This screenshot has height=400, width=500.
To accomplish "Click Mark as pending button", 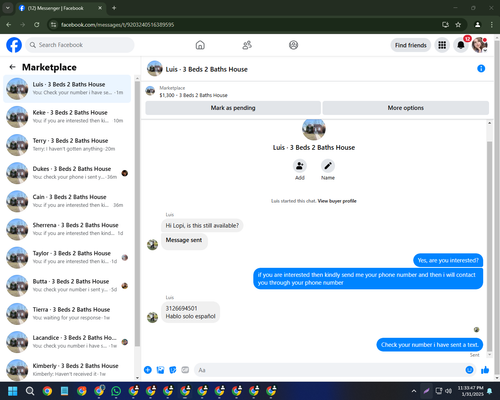I will (x=233, y=108).
